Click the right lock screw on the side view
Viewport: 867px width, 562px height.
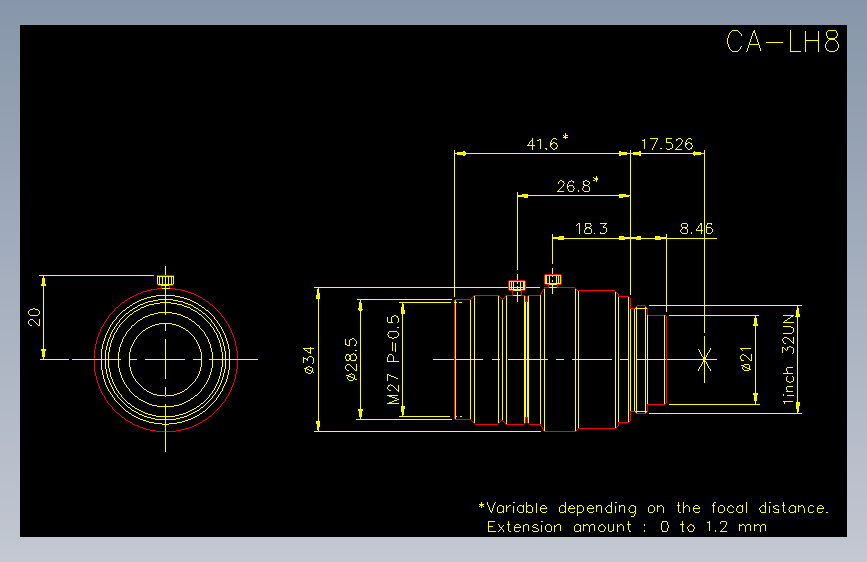[x=553, y=279]
